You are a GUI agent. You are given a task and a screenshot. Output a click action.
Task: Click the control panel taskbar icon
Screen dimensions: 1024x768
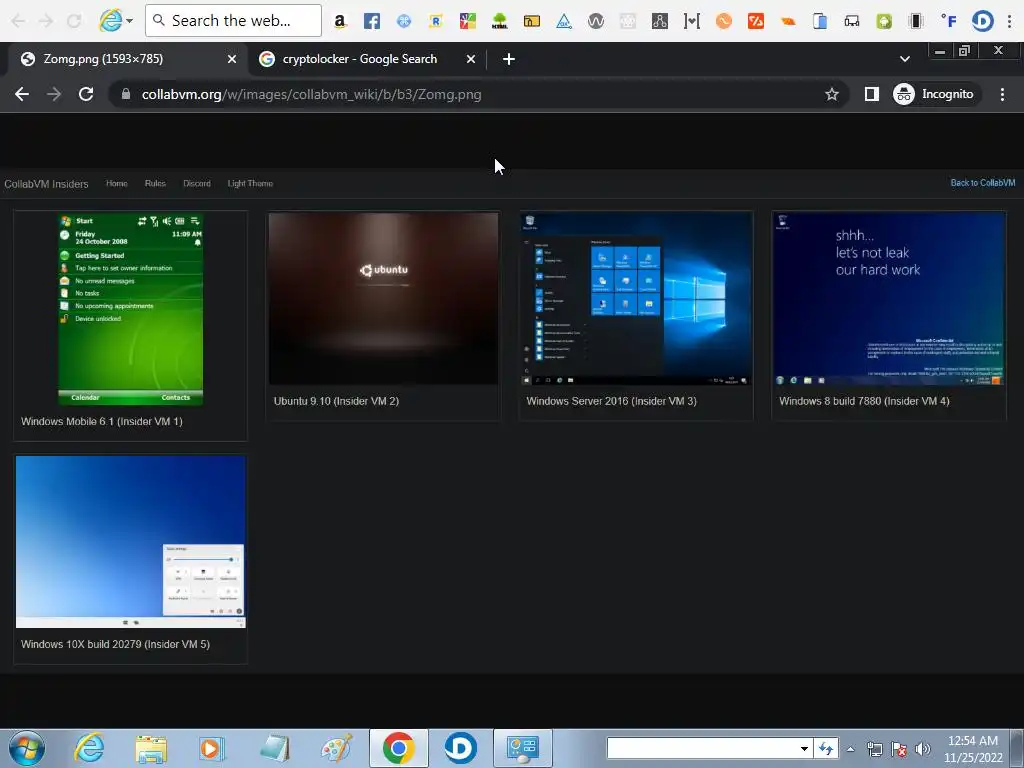point(522,748)
